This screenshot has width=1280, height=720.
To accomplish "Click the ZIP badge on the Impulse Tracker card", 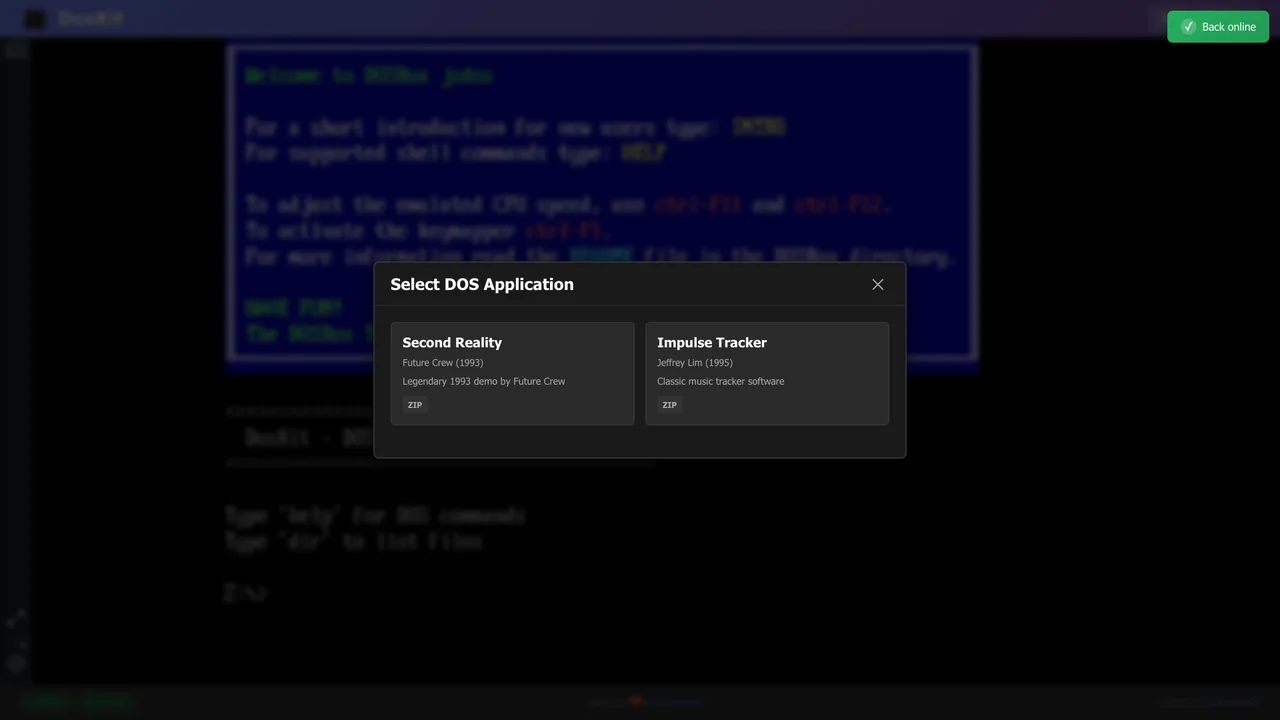I will (x=669, y=404).
